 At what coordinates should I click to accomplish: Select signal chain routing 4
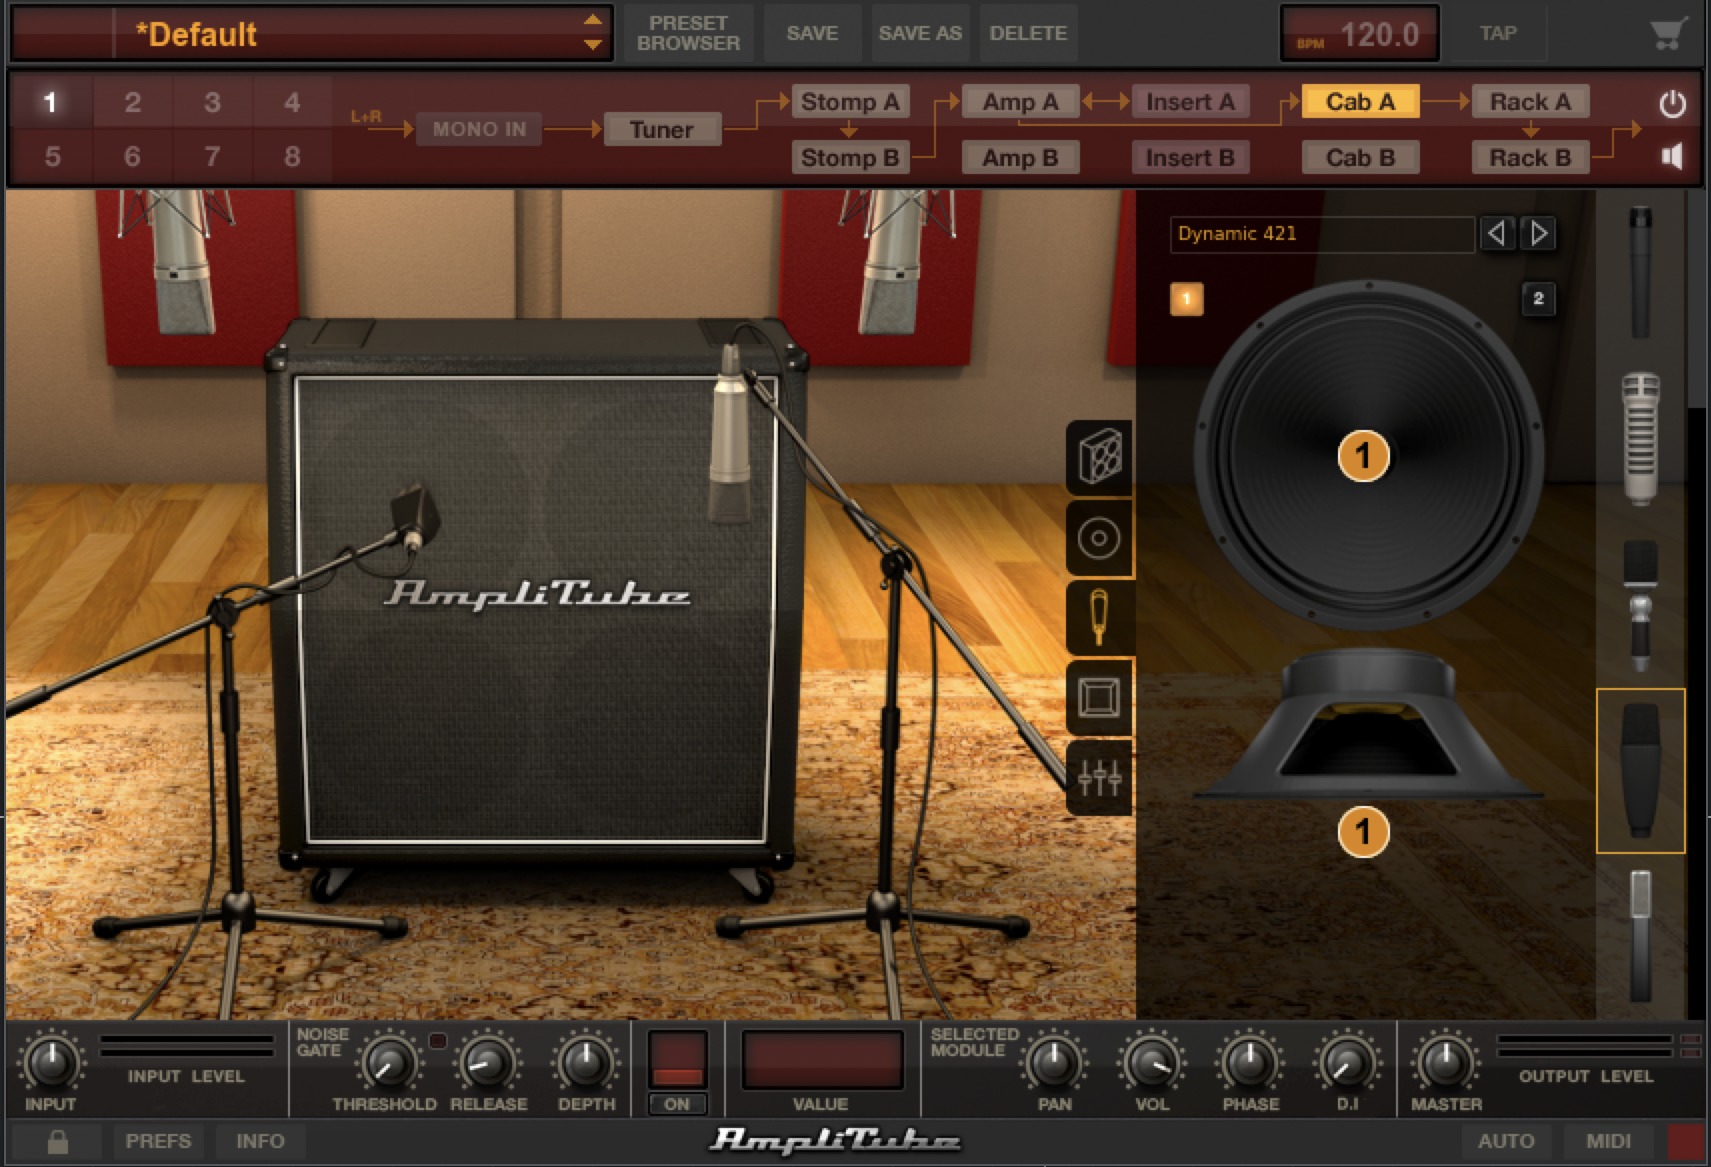292,102
